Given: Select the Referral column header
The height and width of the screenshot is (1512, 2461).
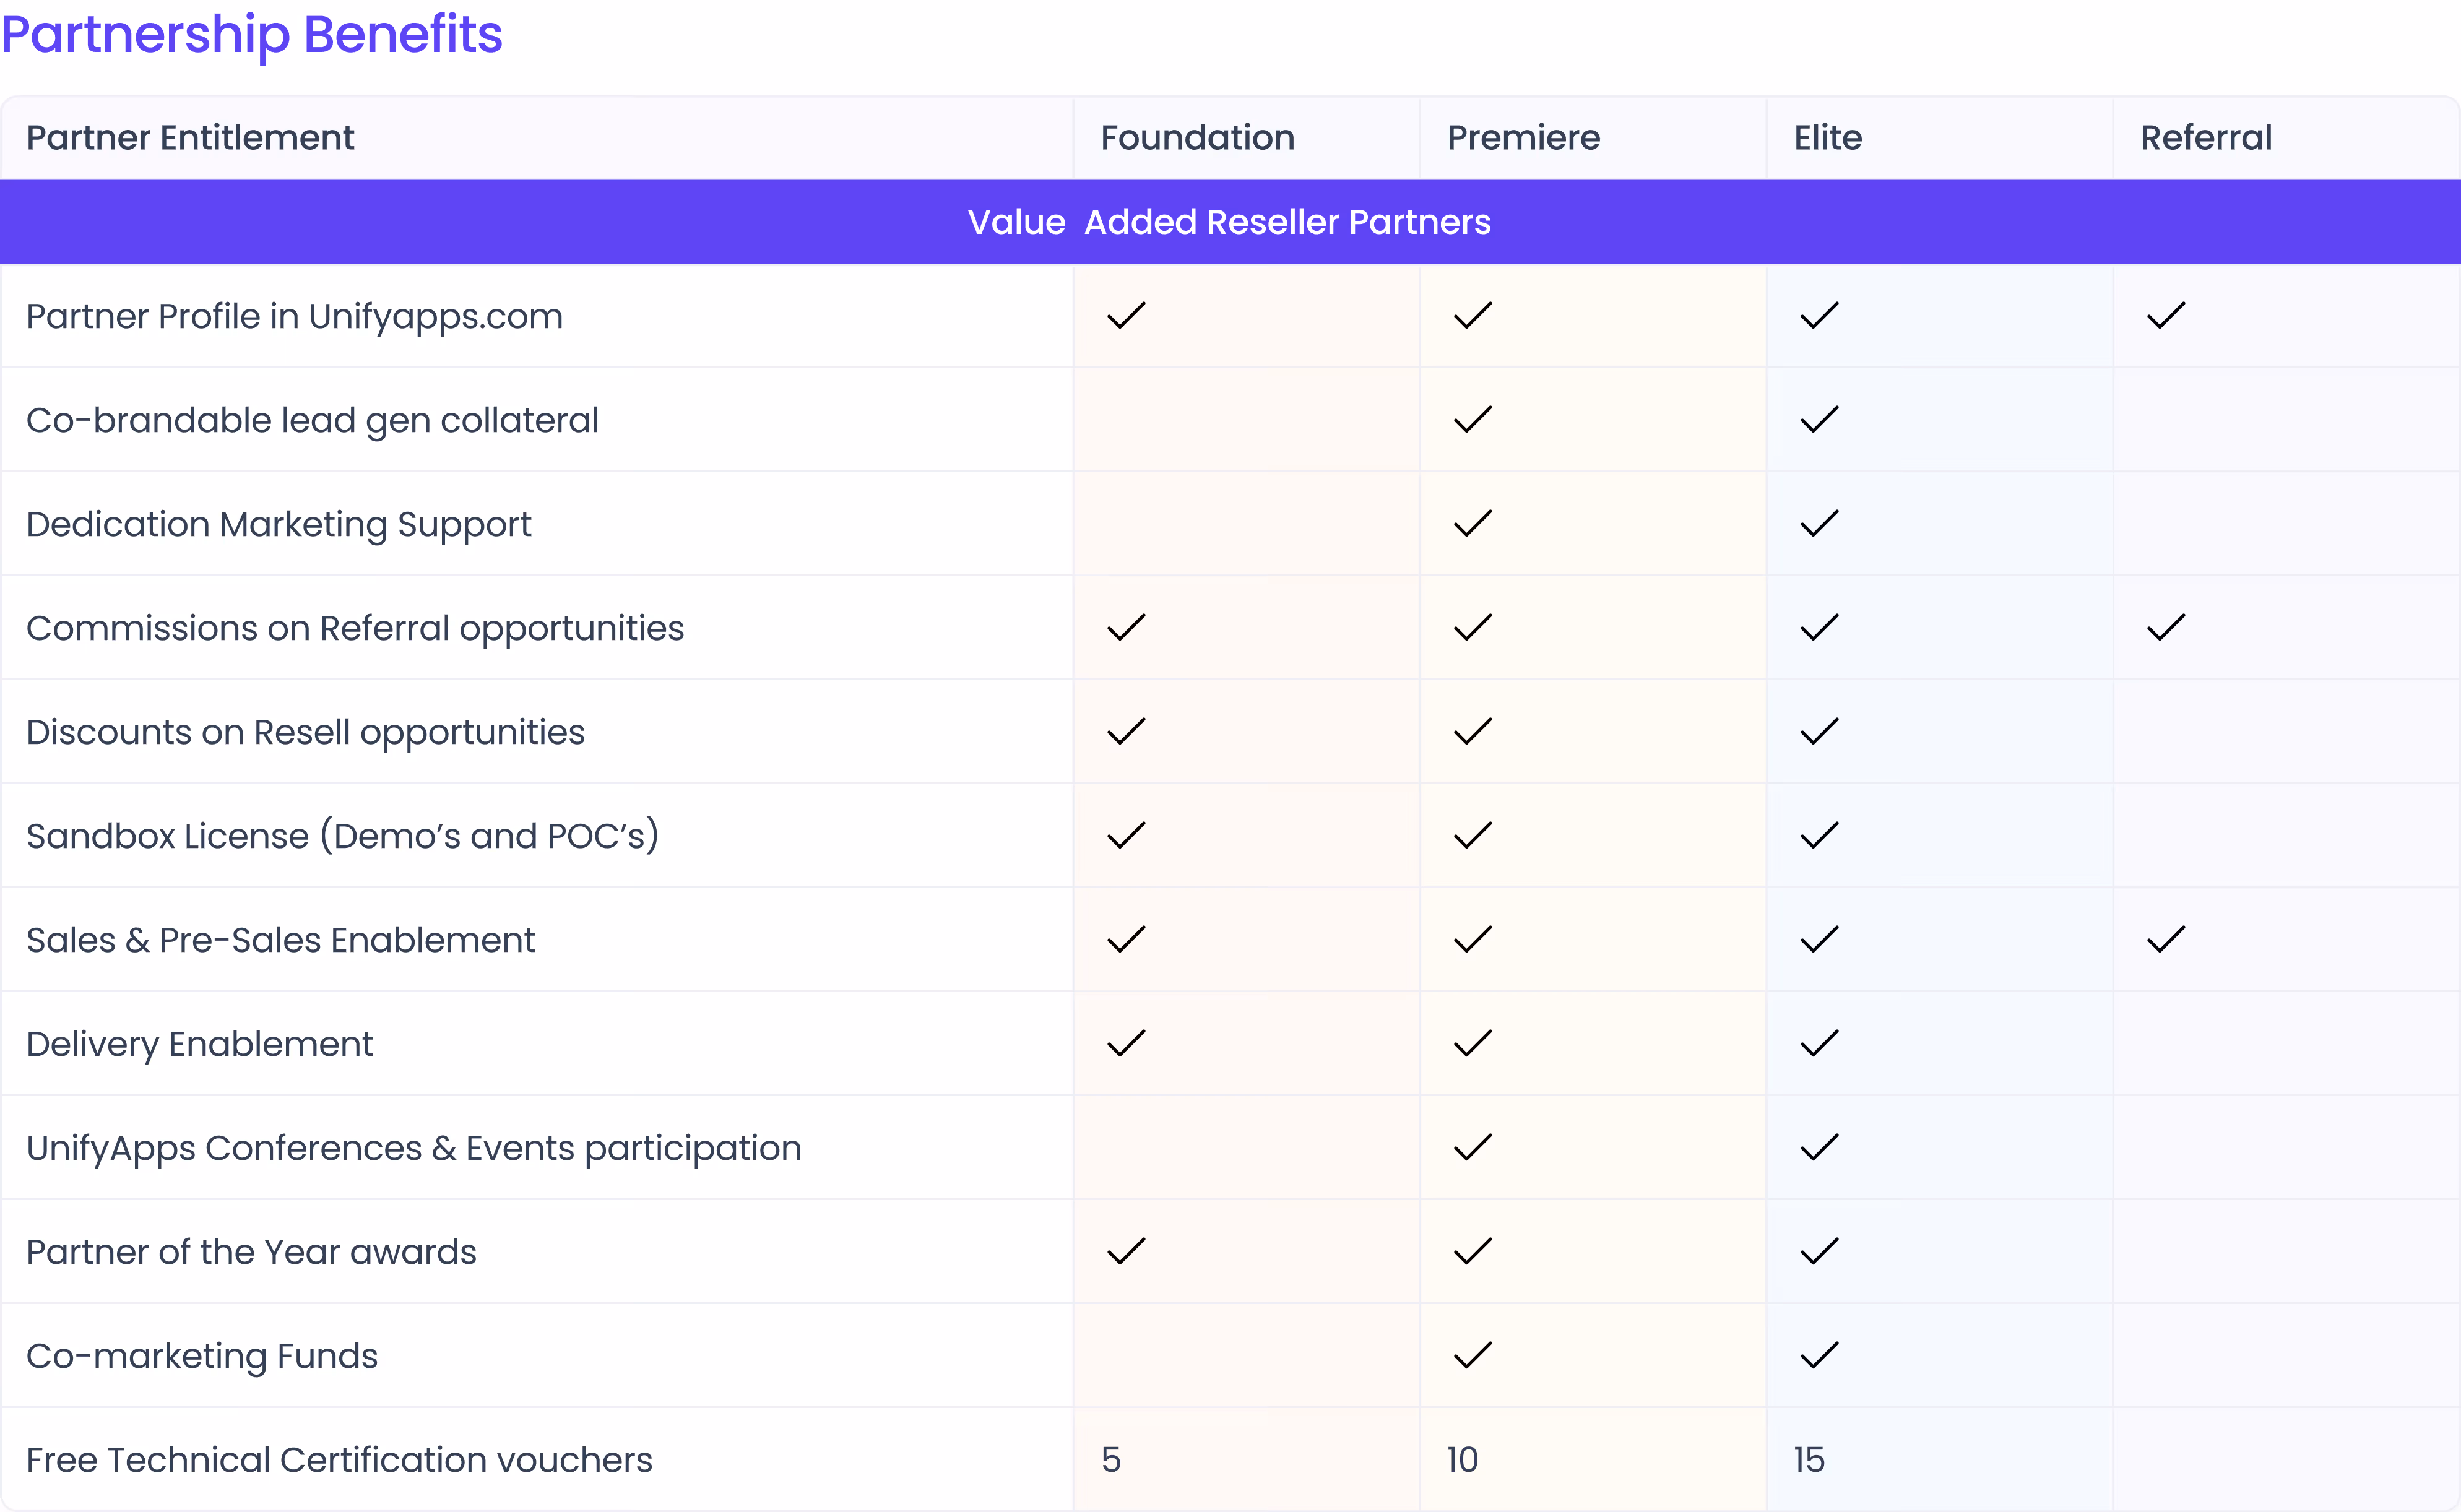Looking at the screenshot, I should [x=2205, y=138].
